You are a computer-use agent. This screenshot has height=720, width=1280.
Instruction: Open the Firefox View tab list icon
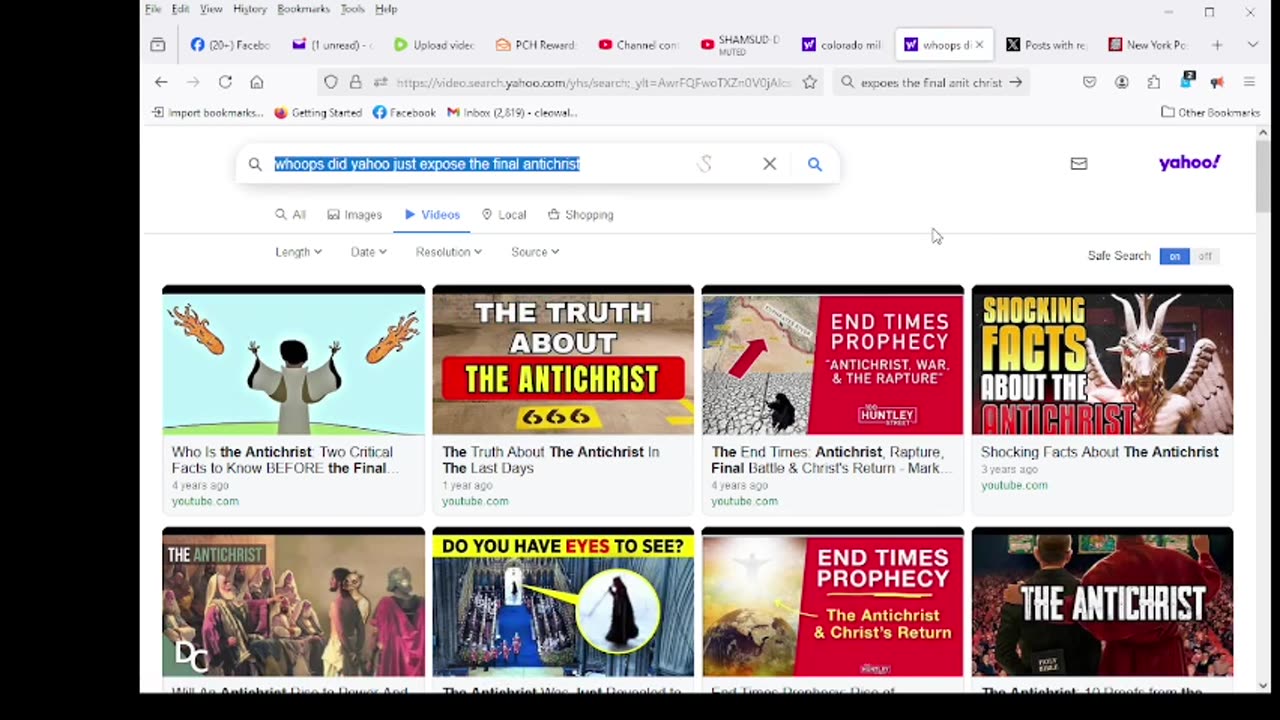pos(158,45)
